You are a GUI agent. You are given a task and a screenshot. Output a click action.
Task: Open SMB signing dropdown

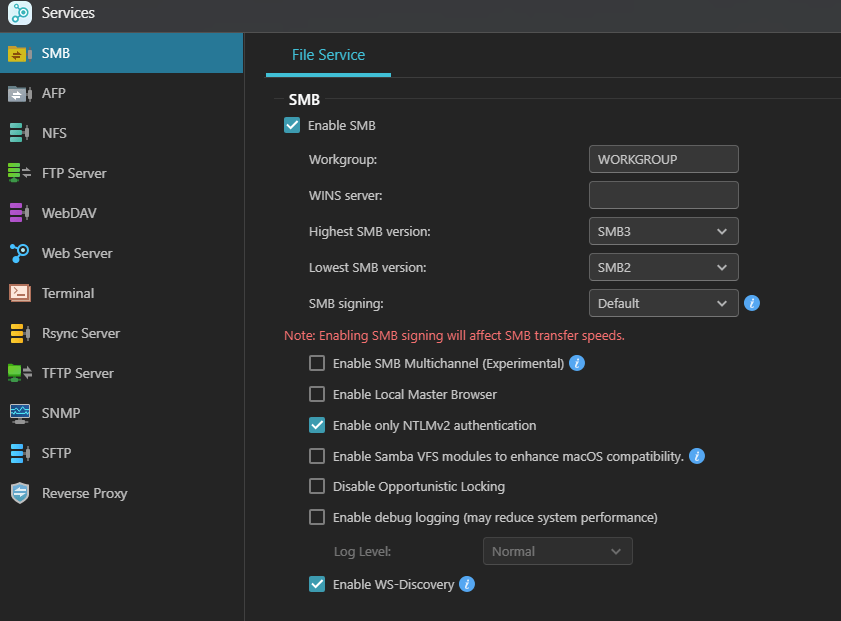coord(663,303)
